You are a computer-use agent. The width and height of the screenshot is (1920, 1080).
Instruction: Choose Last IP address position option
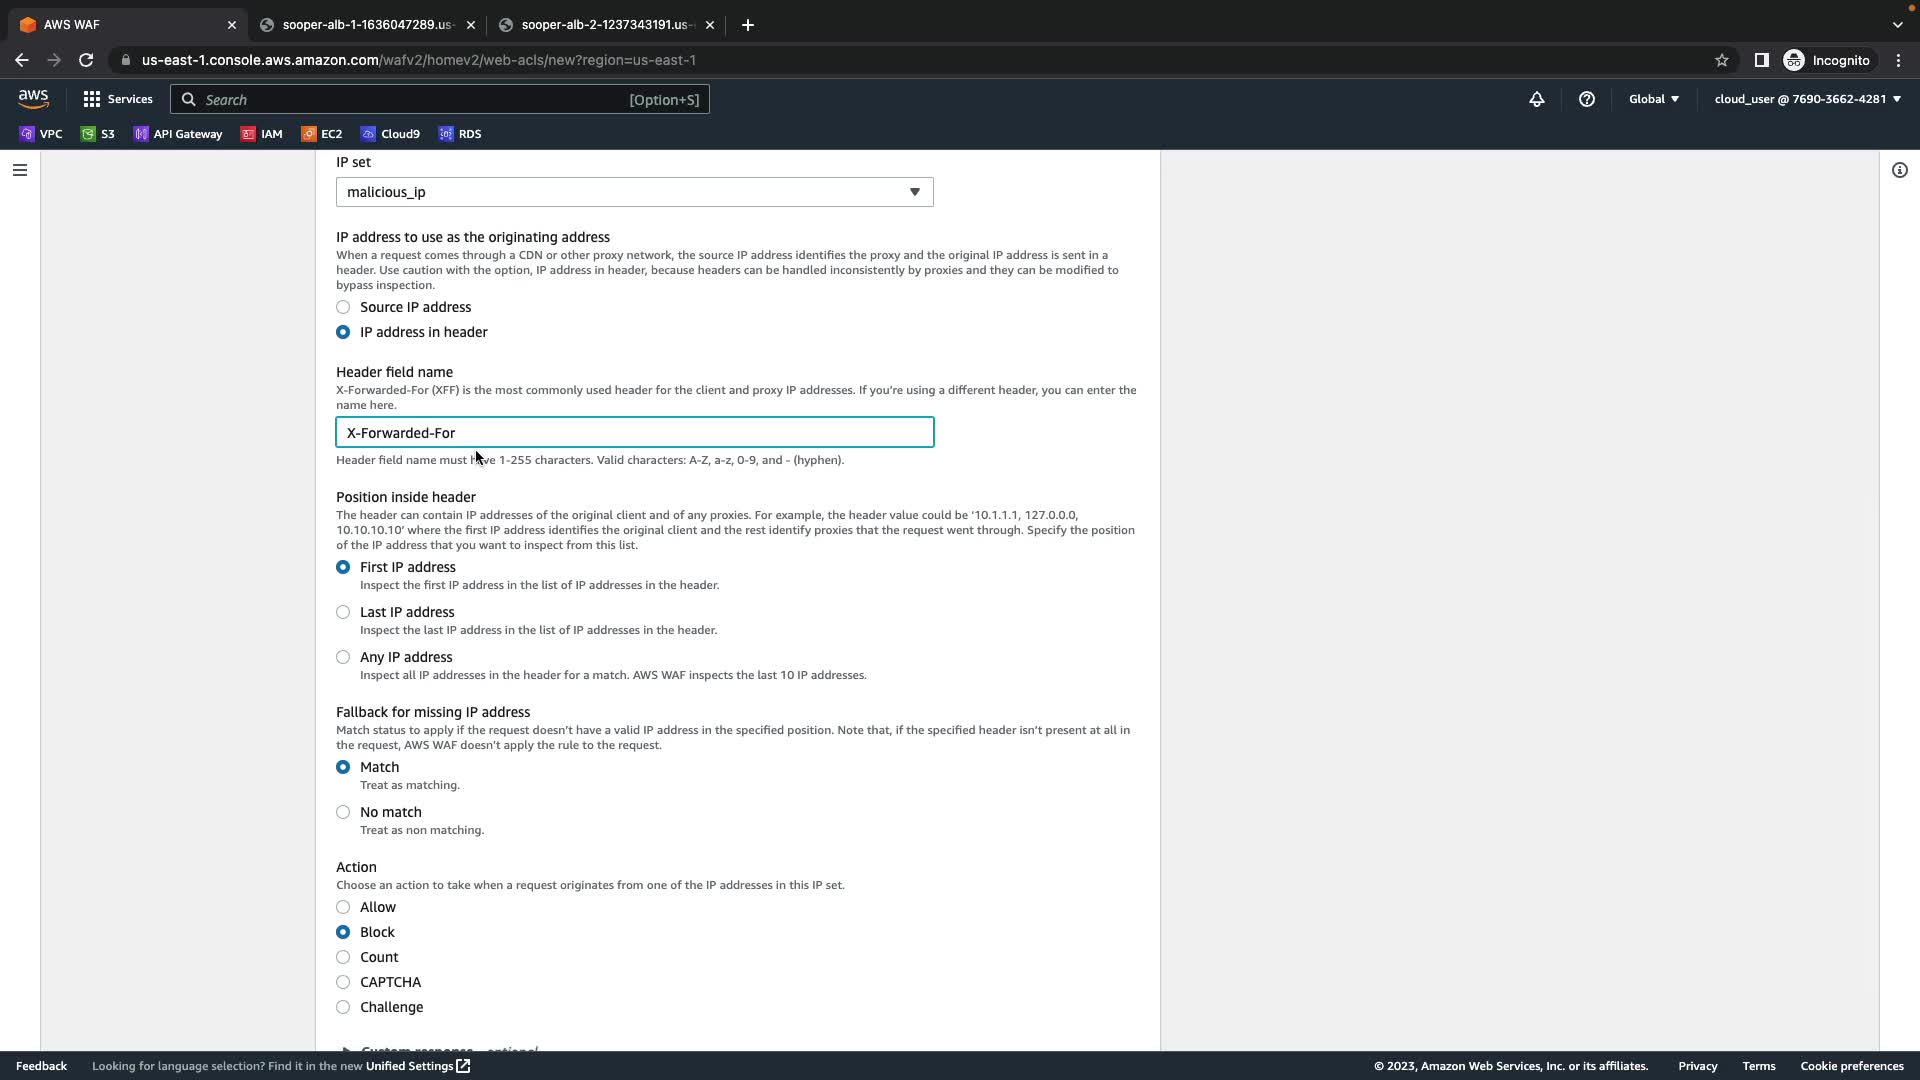click(343, 612)
